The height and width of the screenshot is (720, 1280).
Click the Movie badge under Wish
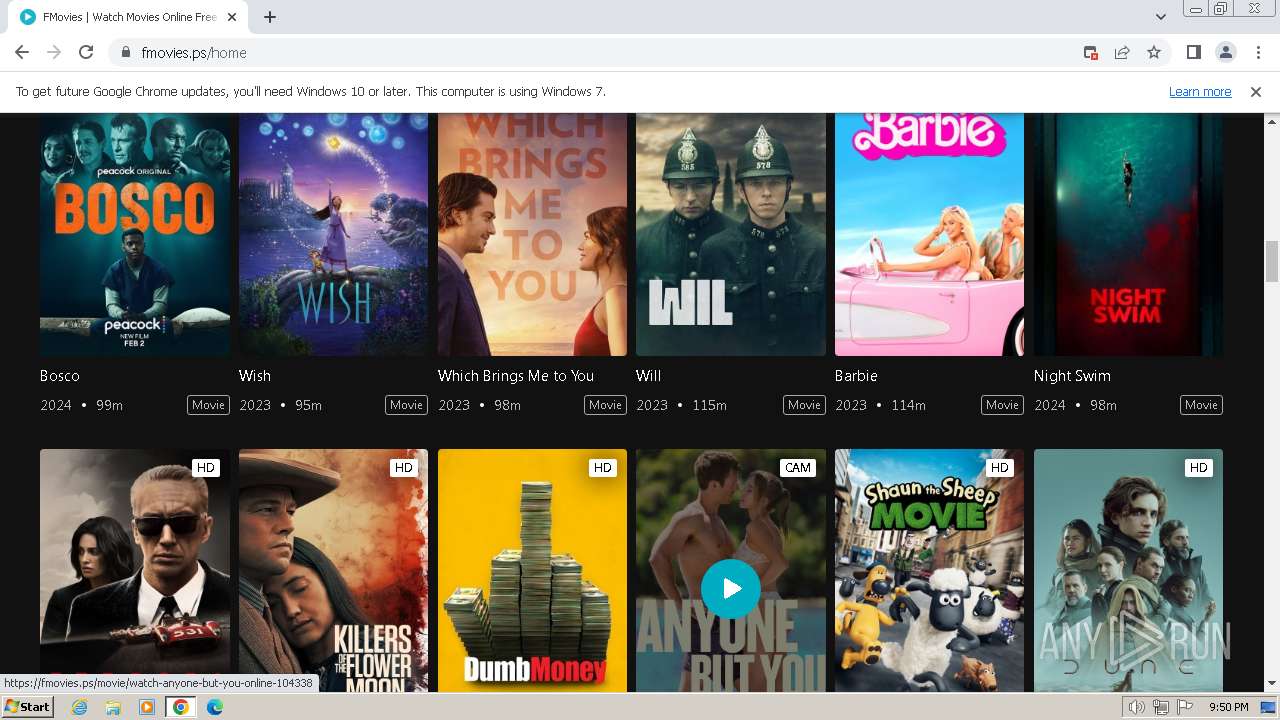[407, 405]
